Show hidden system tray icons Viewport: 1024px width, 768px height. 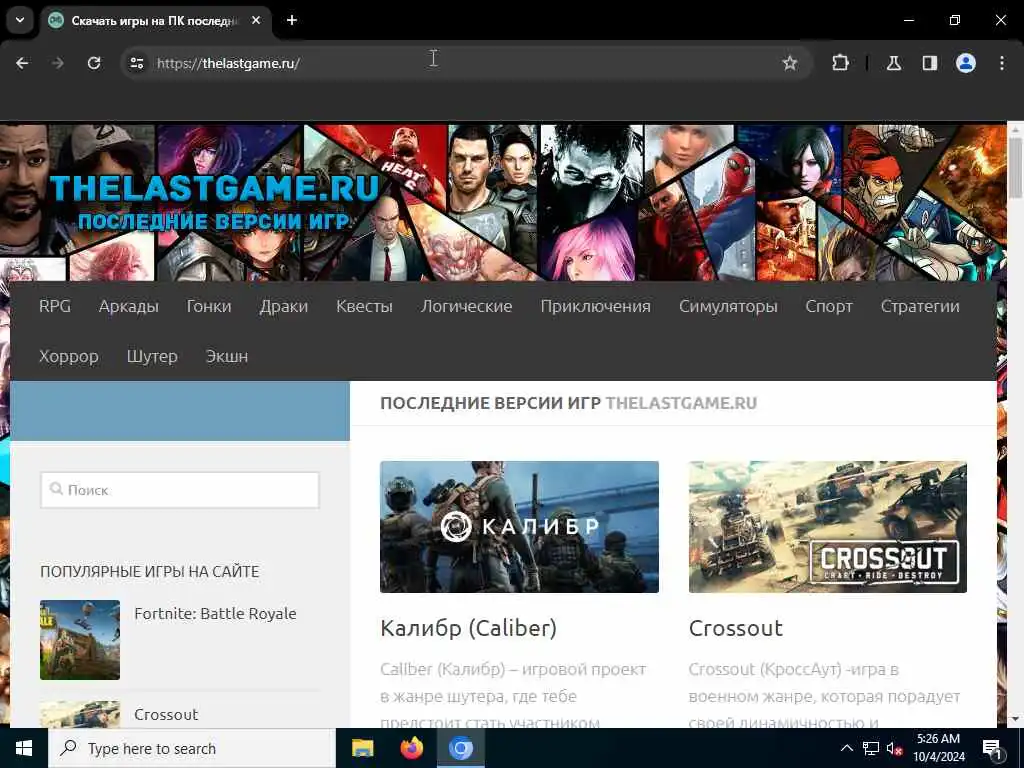[x=846, y=748]
